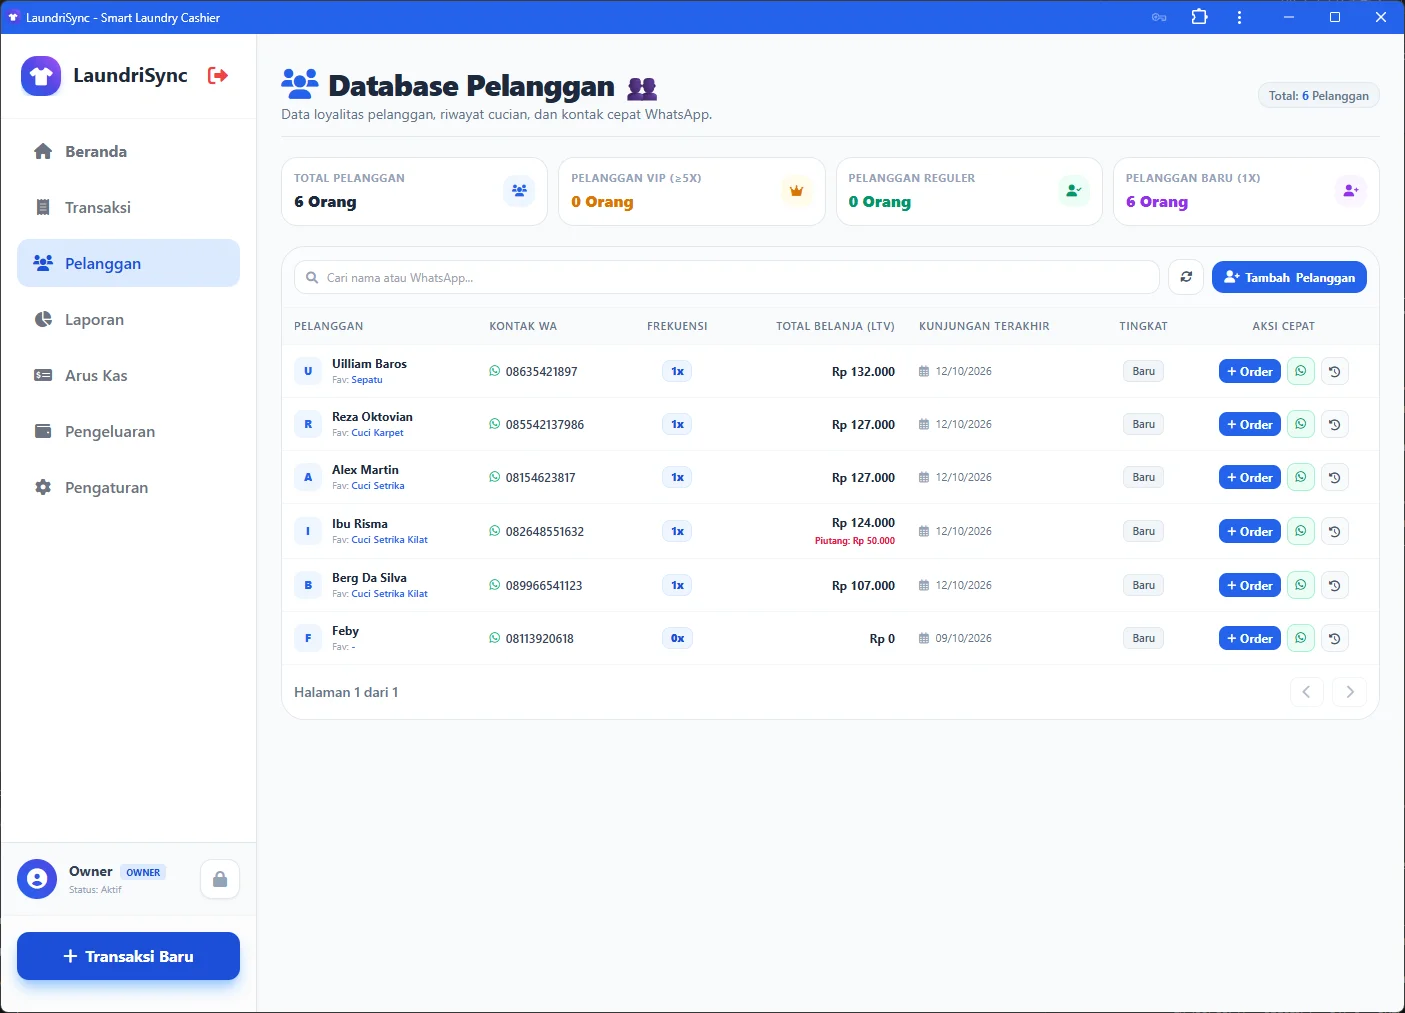1405x1013 pixels.
Task: View history icon for Uilliam Baros
Action: 1335,371
